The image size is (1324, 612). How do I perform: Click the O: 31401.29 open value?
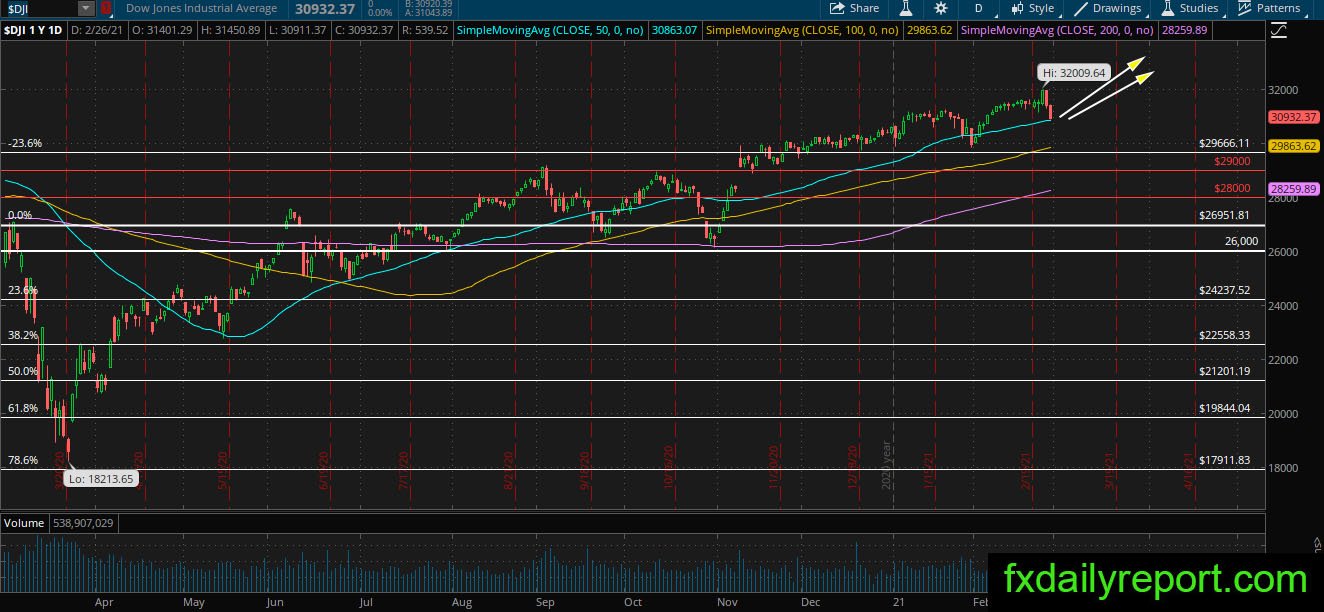click(x=164, y=31)
